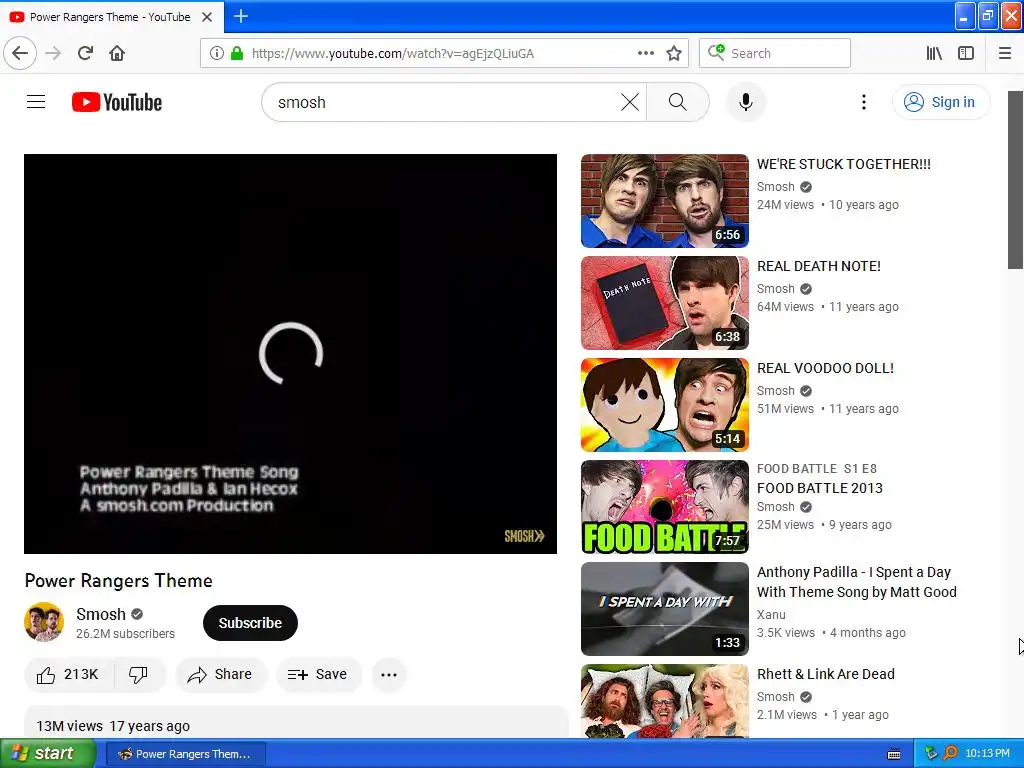1024x768 pixels.
Task: Open REAL VOODOO DOLL! video thumbnail
Action: click(664, 404)
